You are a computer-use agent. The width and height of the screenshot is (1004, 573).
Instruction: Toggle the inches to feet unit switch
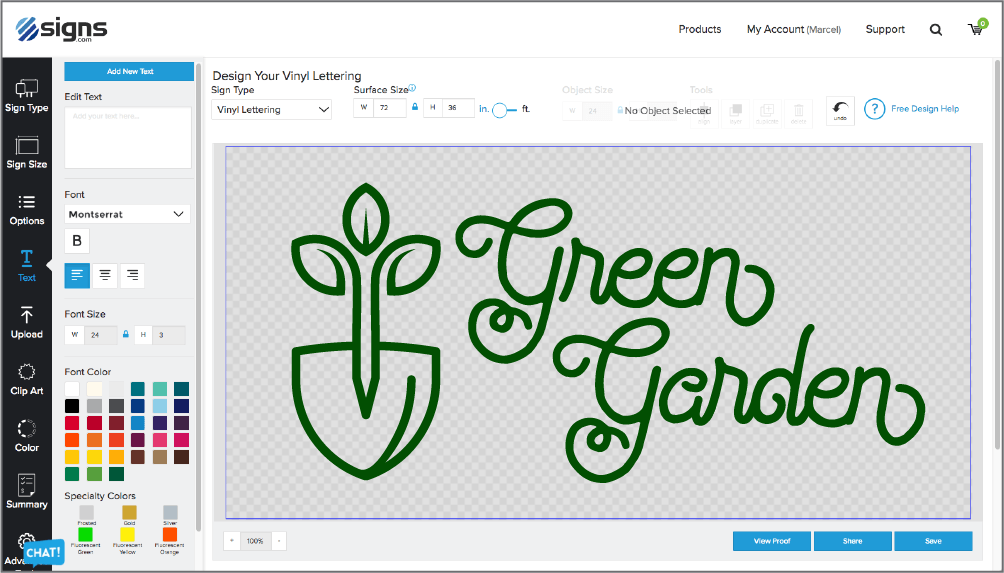[505, 110]
